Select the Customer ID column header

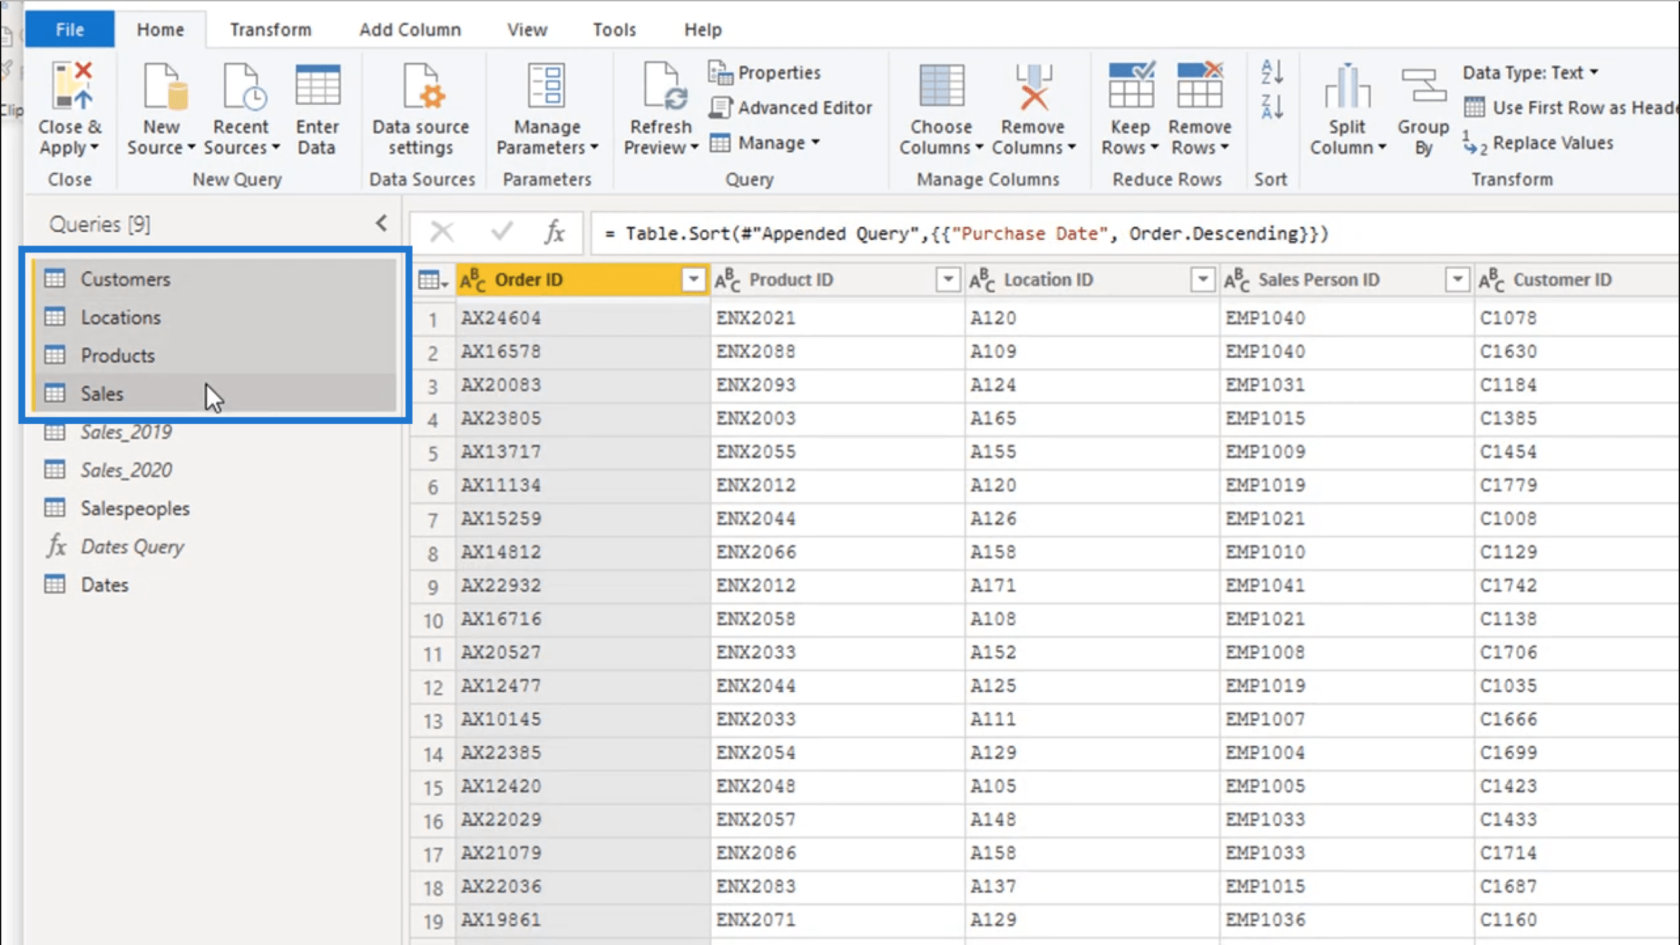coord(1577,280)
